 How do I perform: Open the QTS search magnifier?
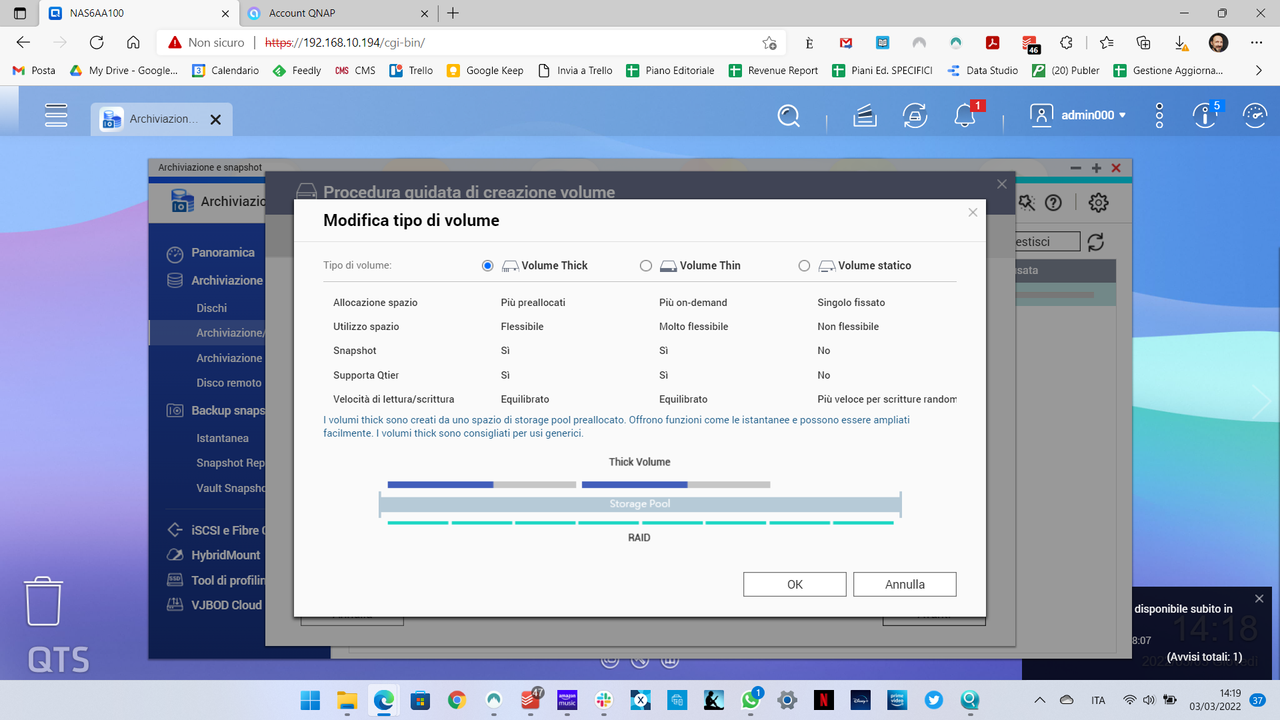pyautogui.click(x=789, y=116)
